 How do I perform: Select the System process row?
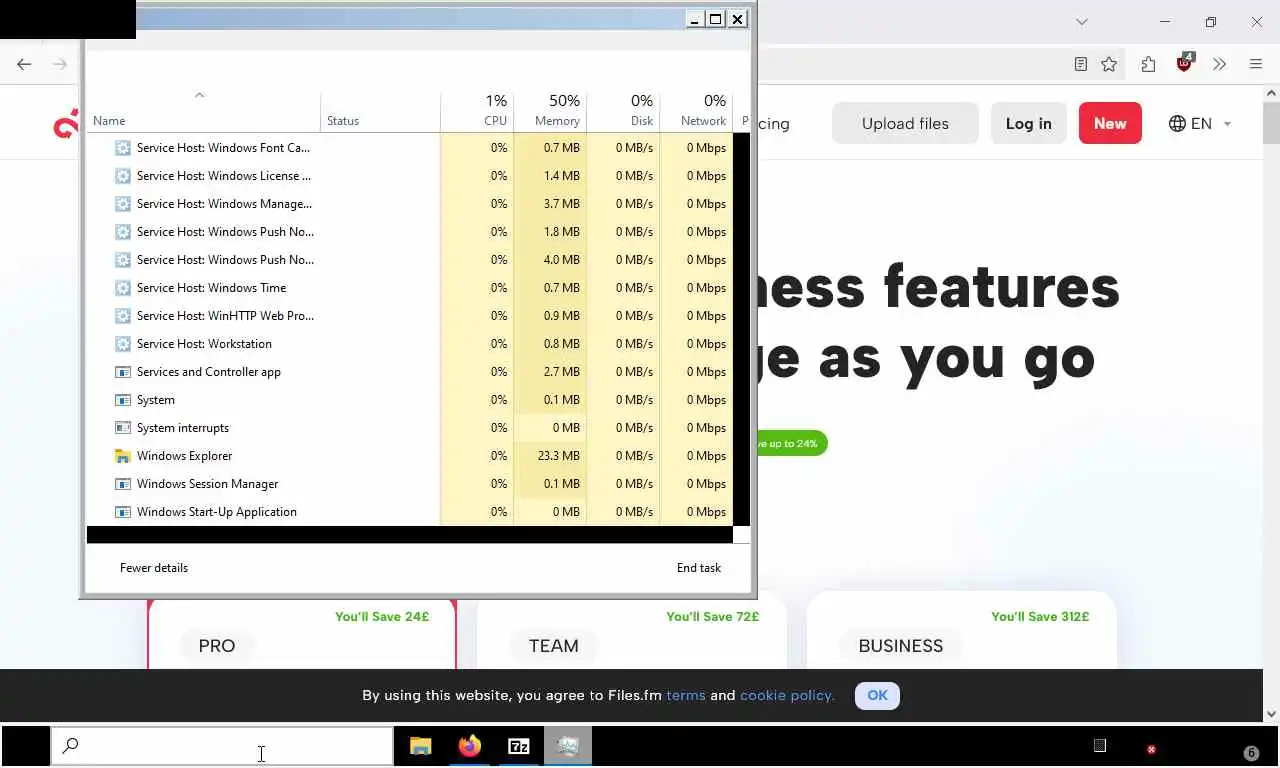[x=410, y=400]
